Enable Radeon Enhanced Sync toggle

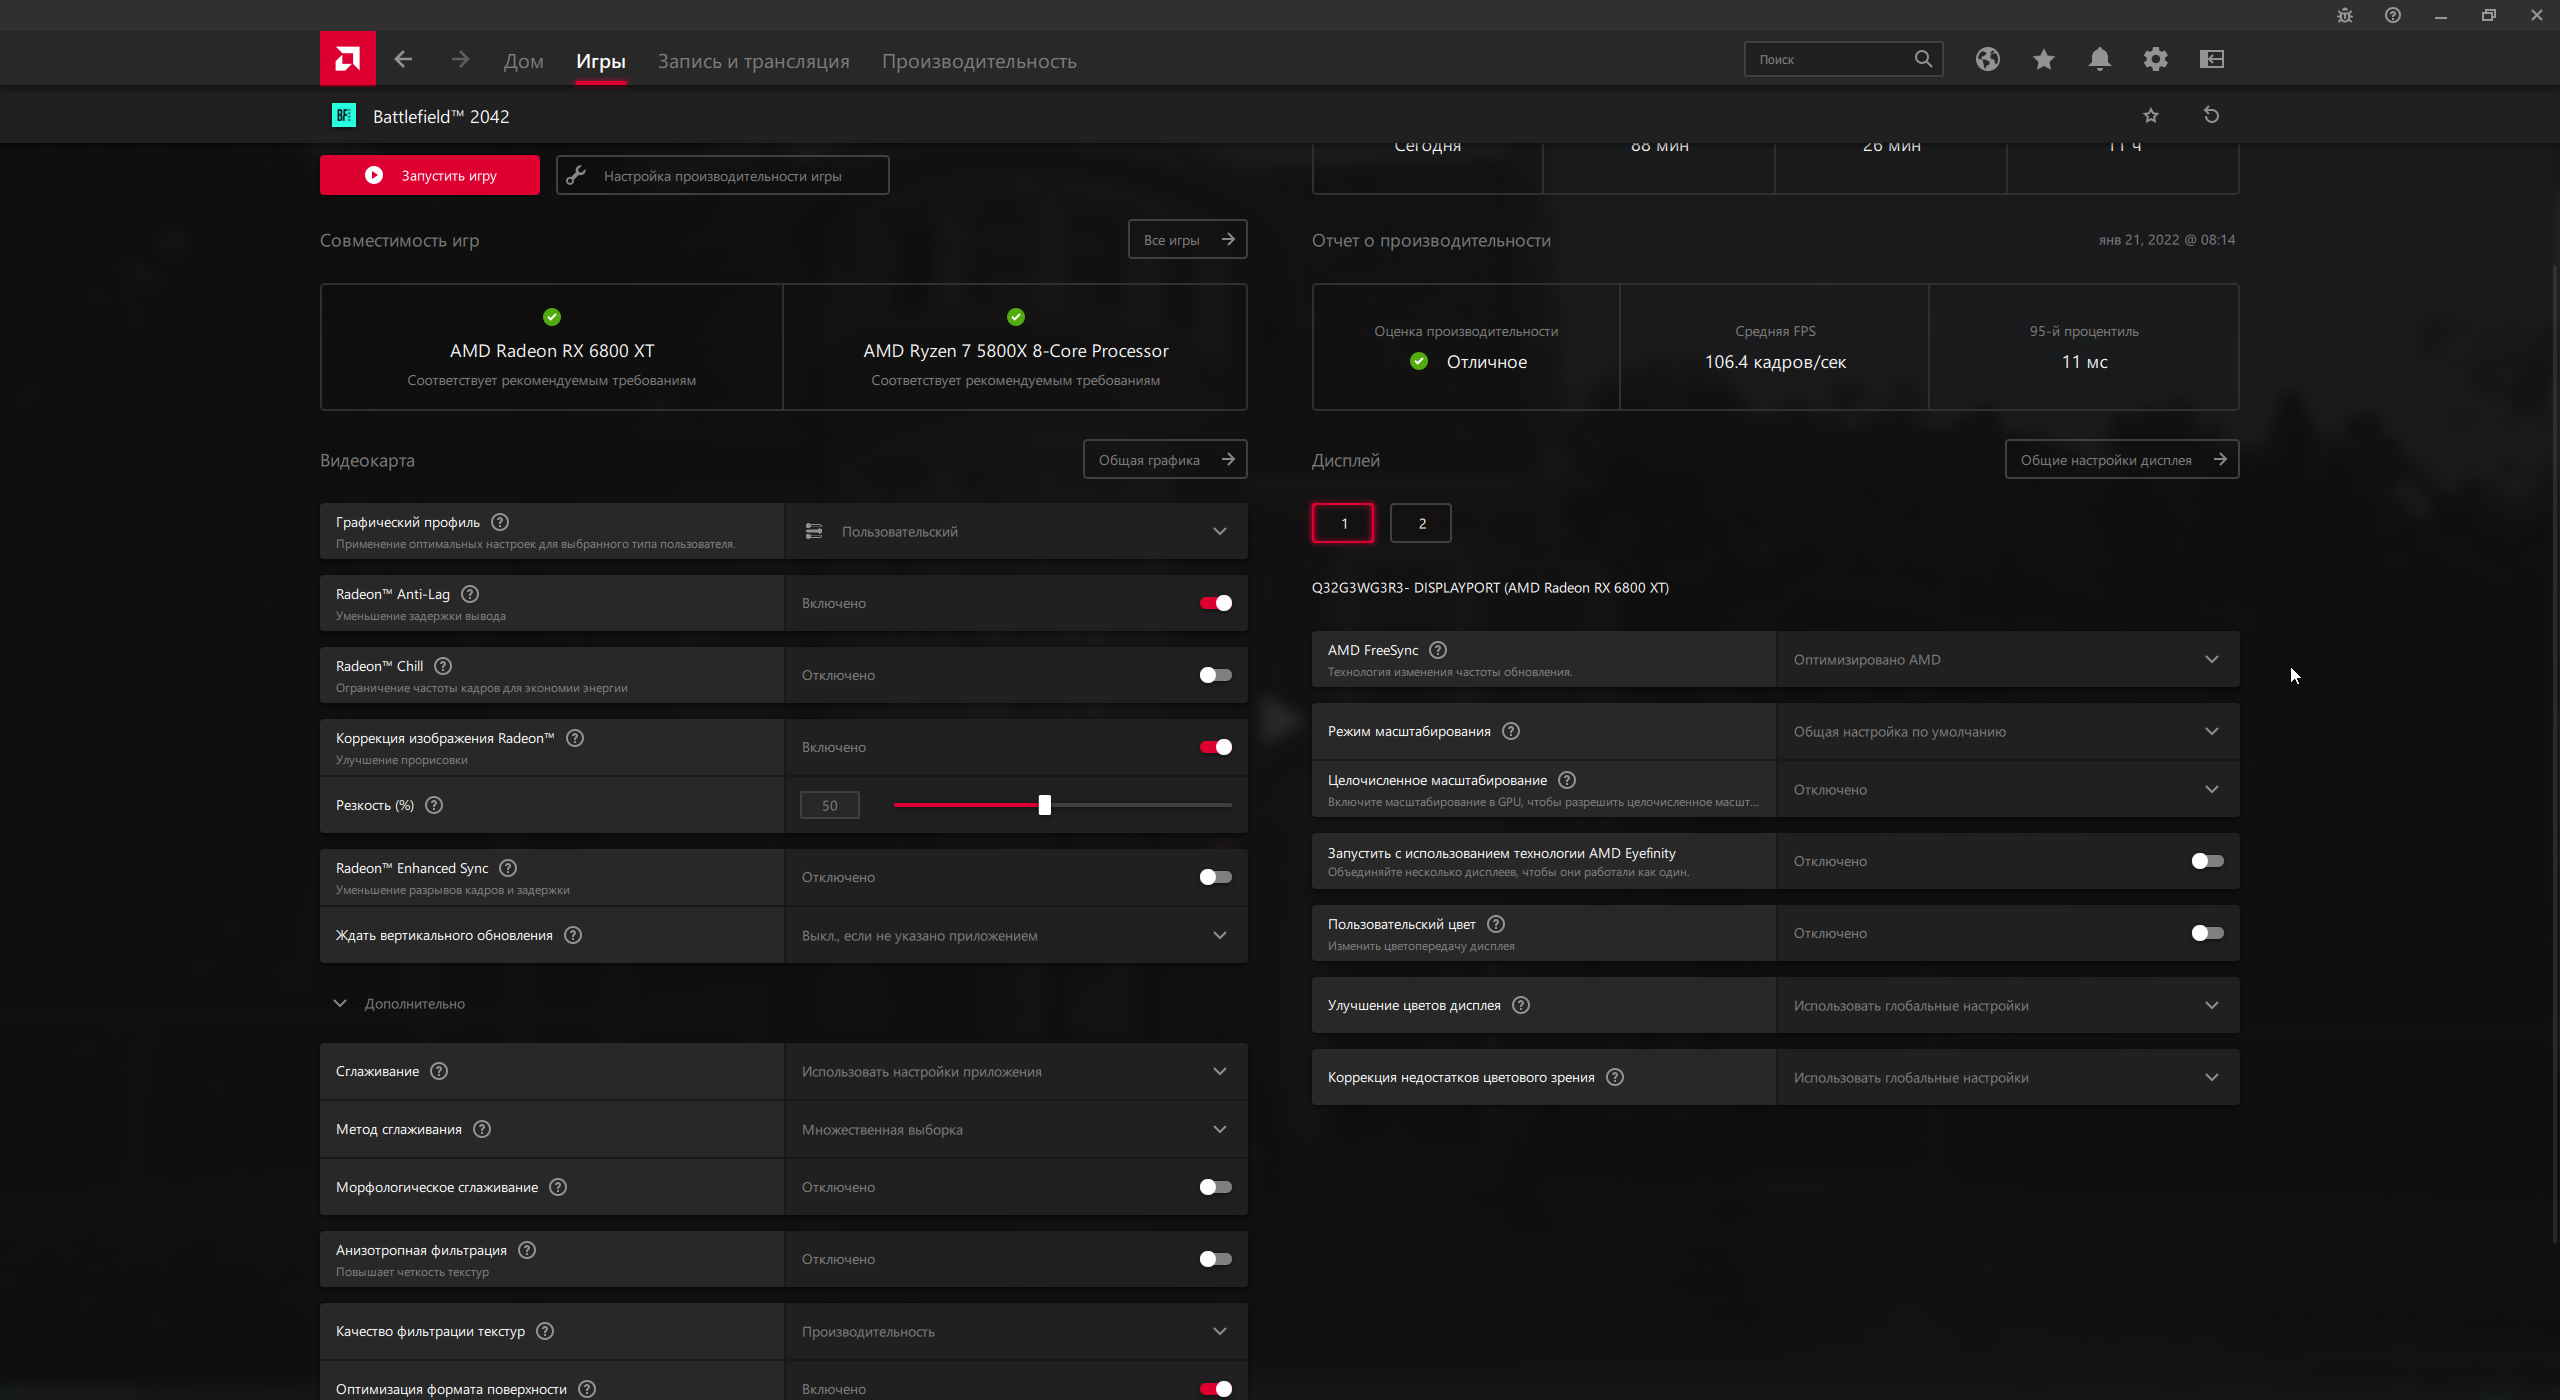[x=1215, y=877]
